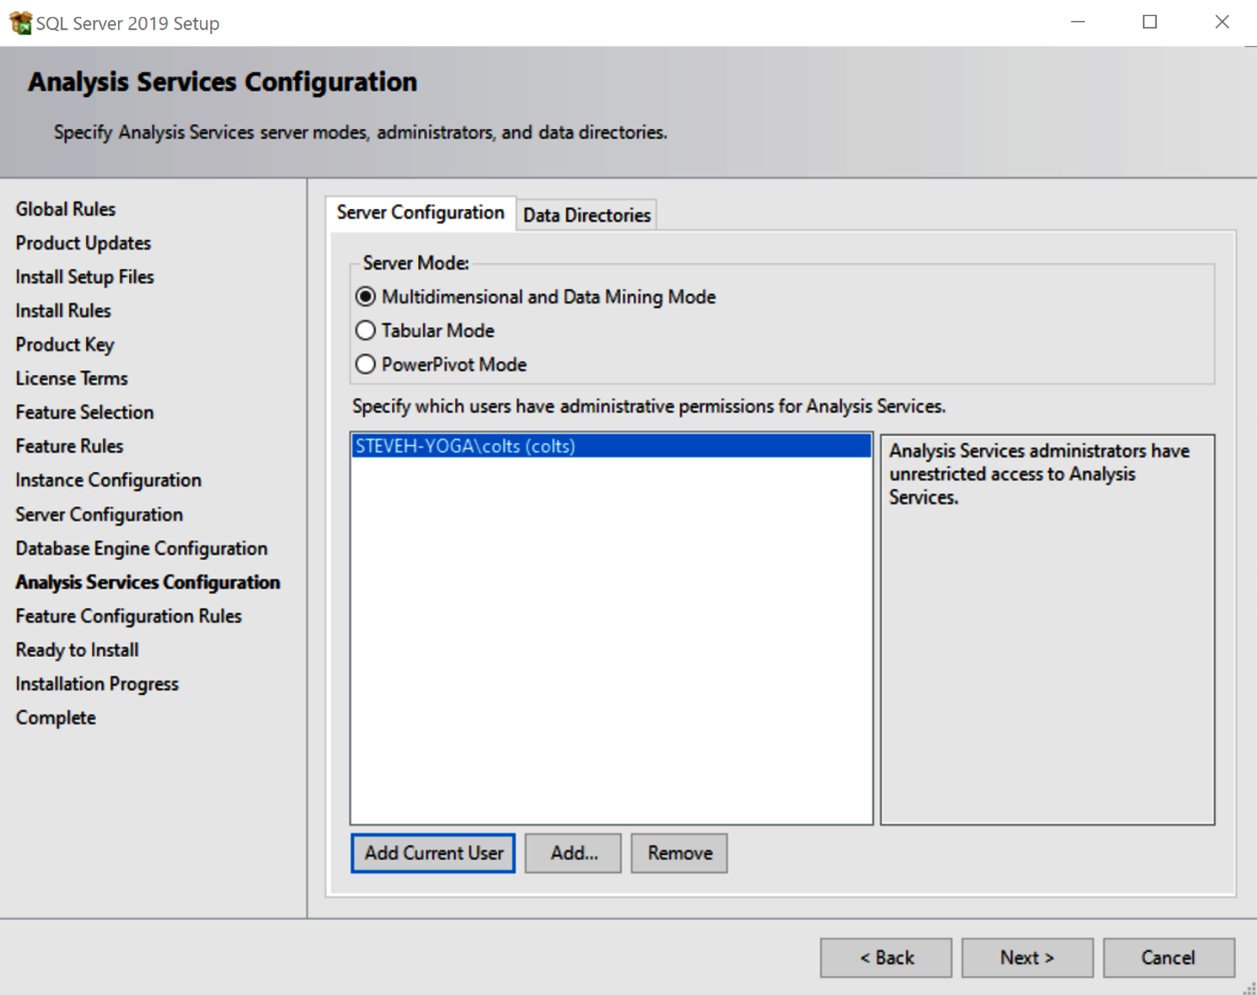
Task: Remove the selected administrator user
Action: pyautogui.click(x=679, y=853)
